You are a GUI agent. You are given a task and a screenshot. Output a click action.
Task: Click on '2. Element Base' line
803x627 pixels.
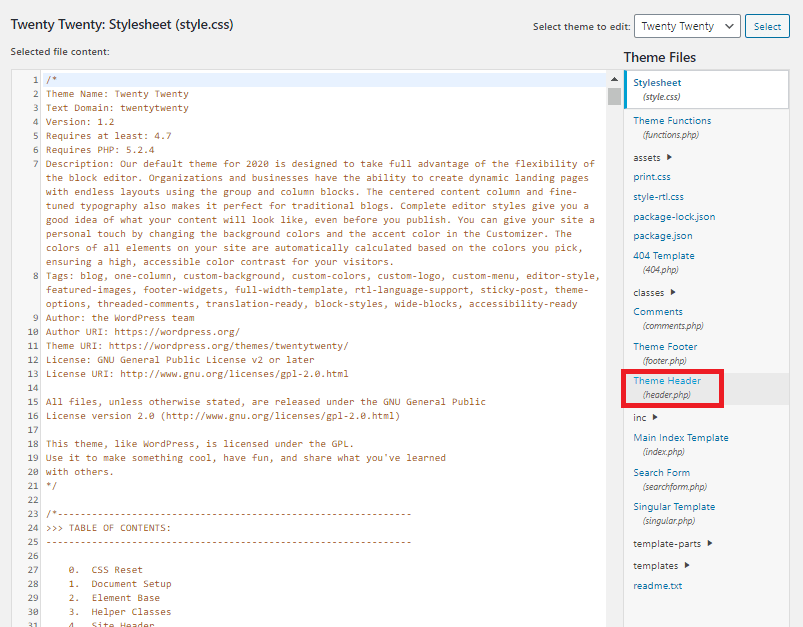tap(114, 598)
